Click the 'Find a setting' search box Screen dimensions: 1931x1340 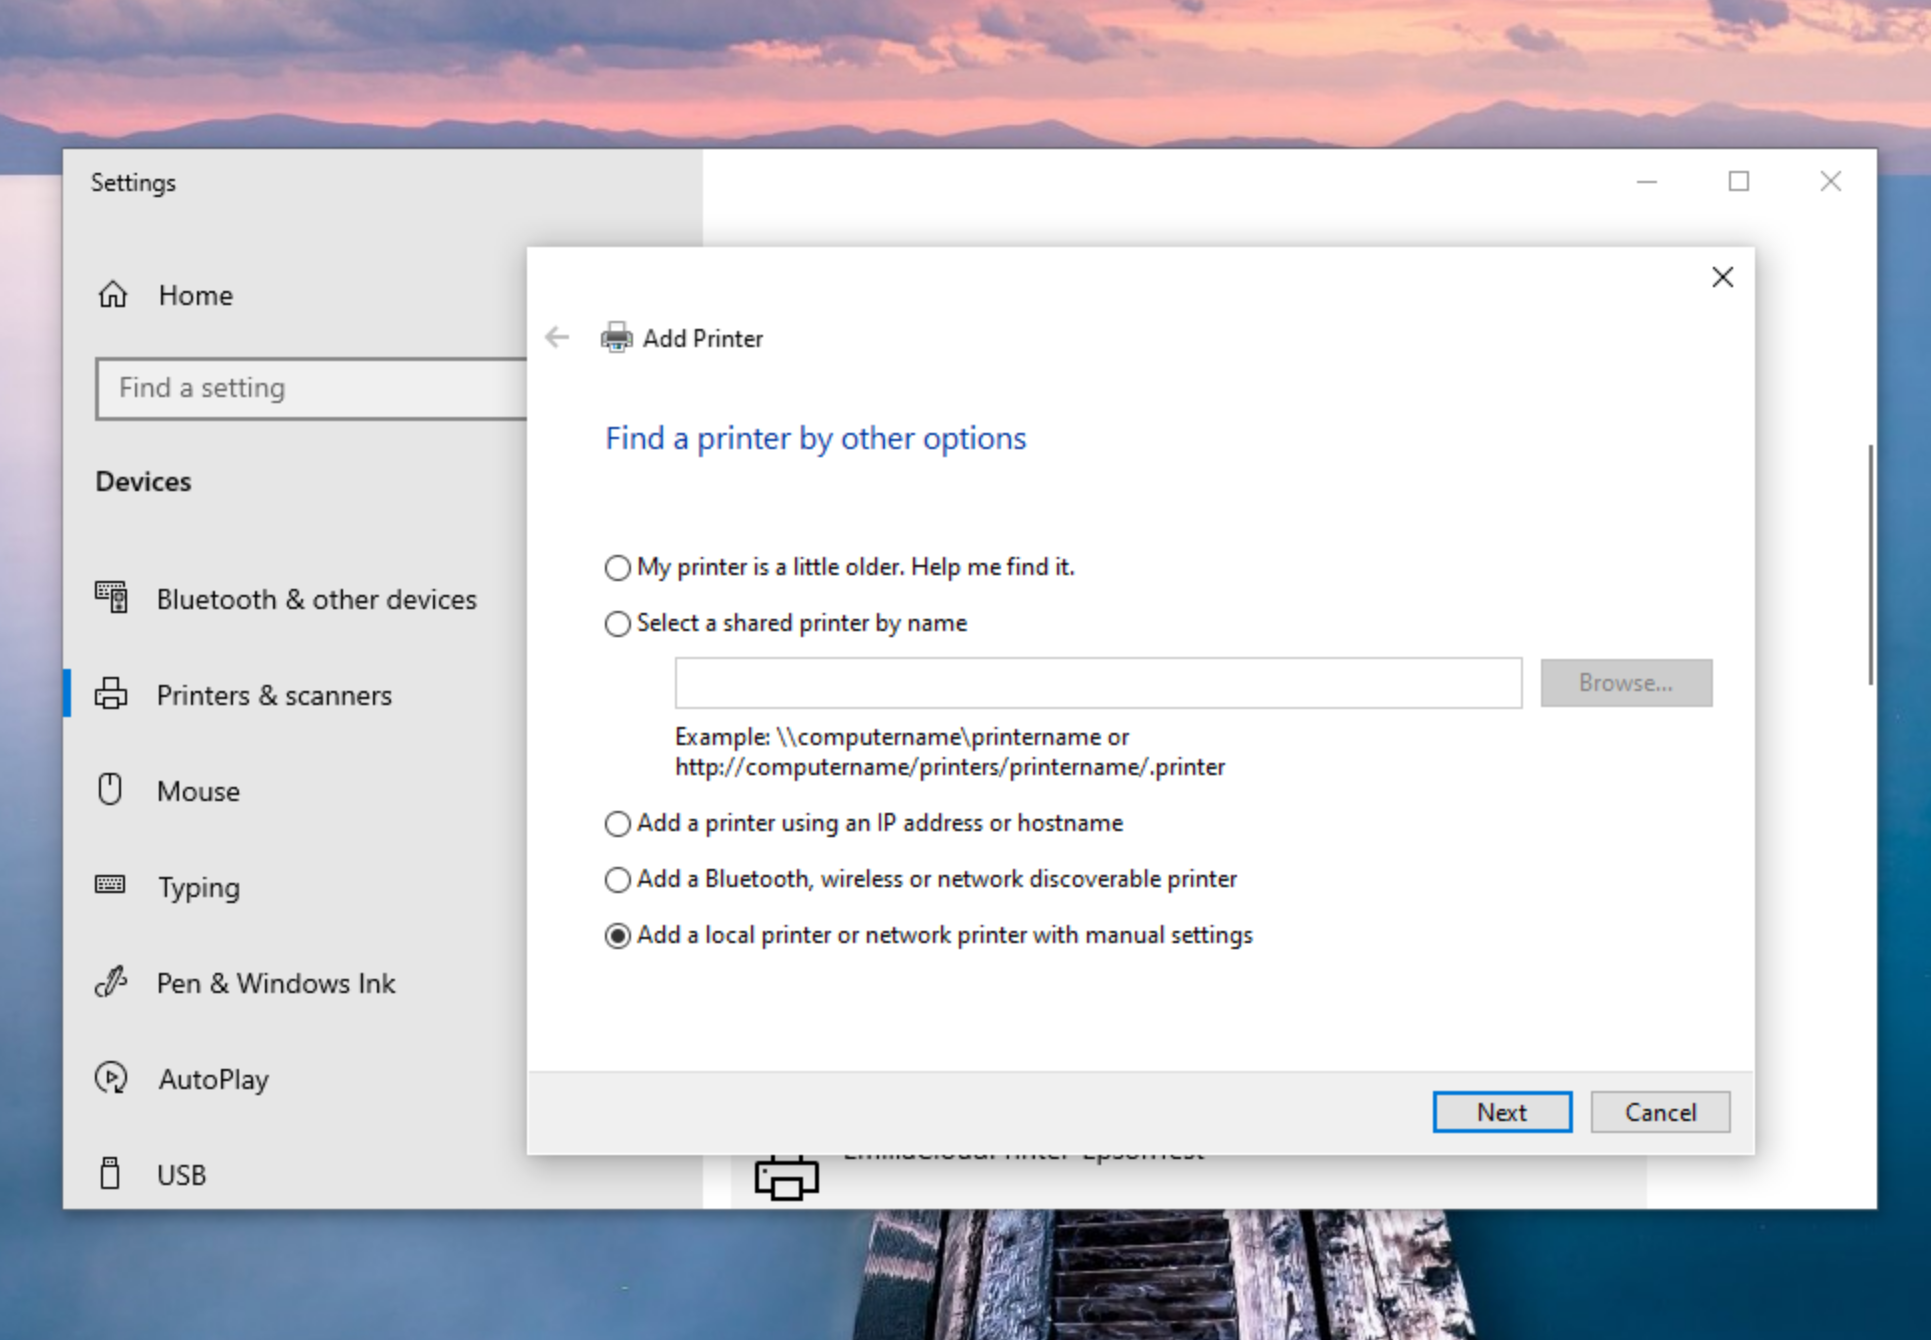(x=310, y=388)
